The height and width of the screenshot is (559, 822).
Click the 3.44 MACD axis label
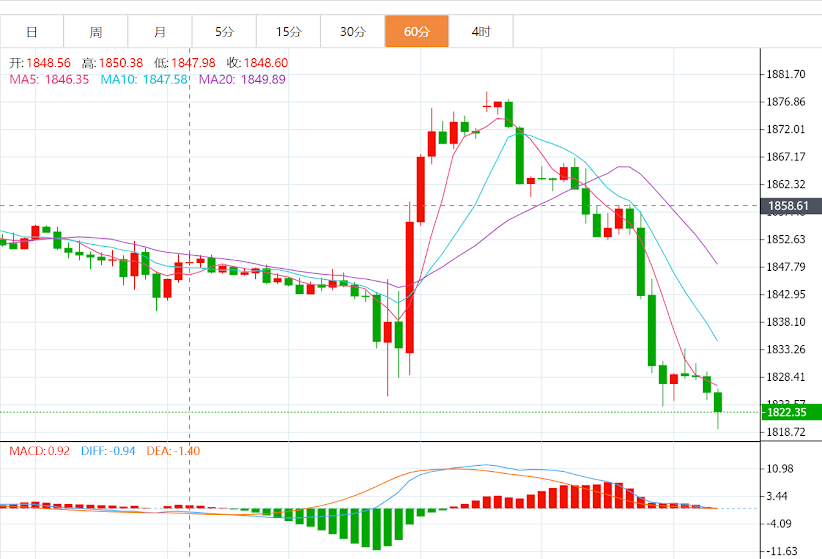(x=778, y=496)
